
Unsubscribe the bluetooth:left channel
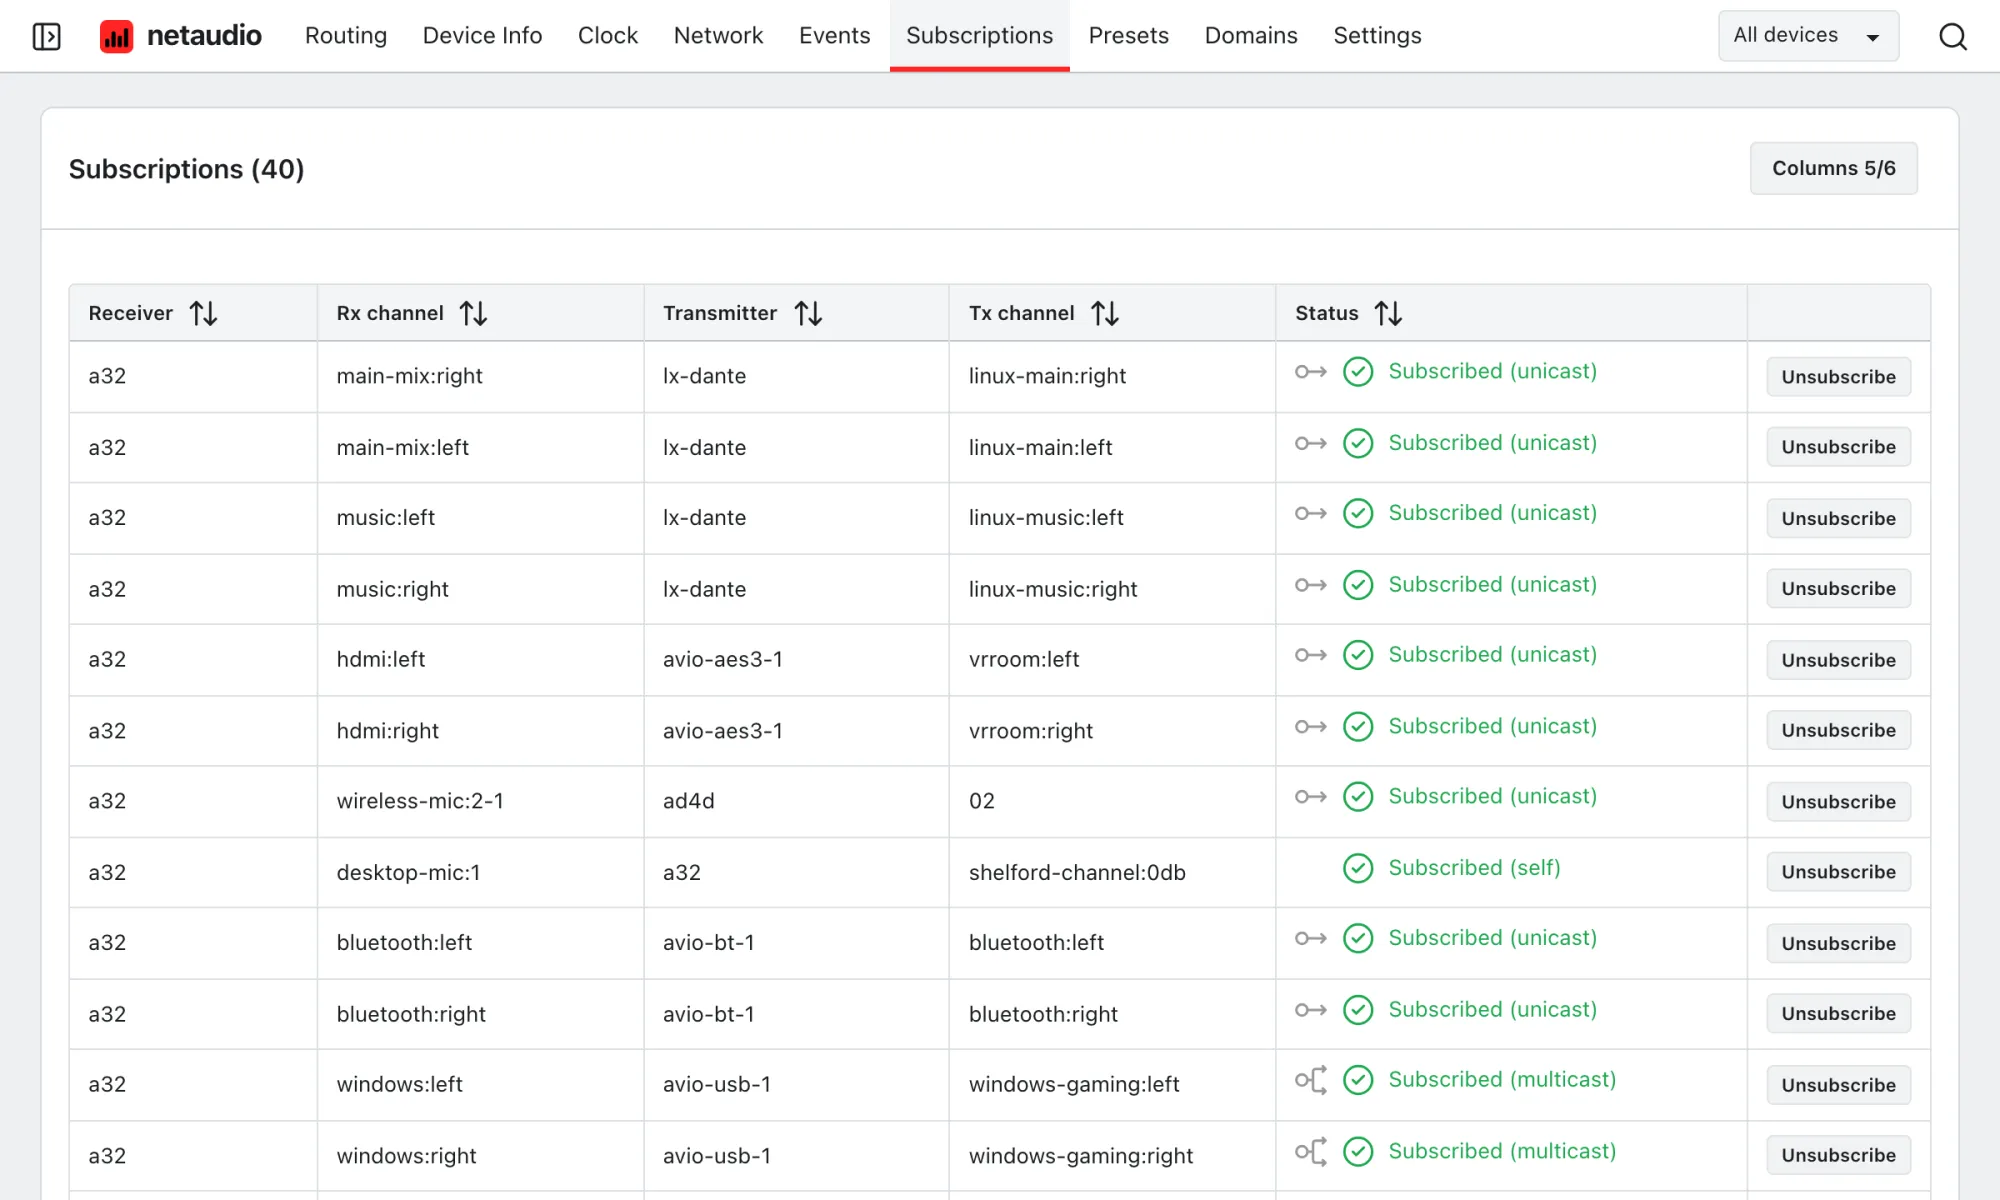pos(1838,943)
